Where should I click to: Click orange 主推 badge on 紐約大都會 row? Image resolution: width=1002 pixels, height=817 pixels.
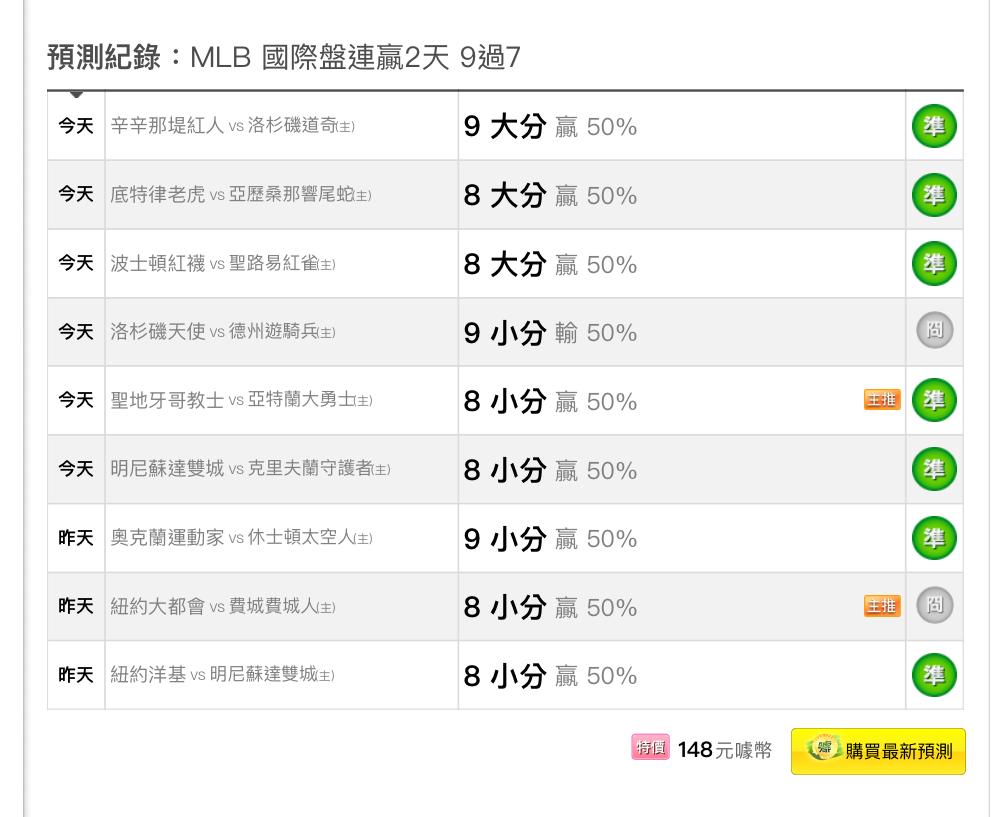click(881, 606)
